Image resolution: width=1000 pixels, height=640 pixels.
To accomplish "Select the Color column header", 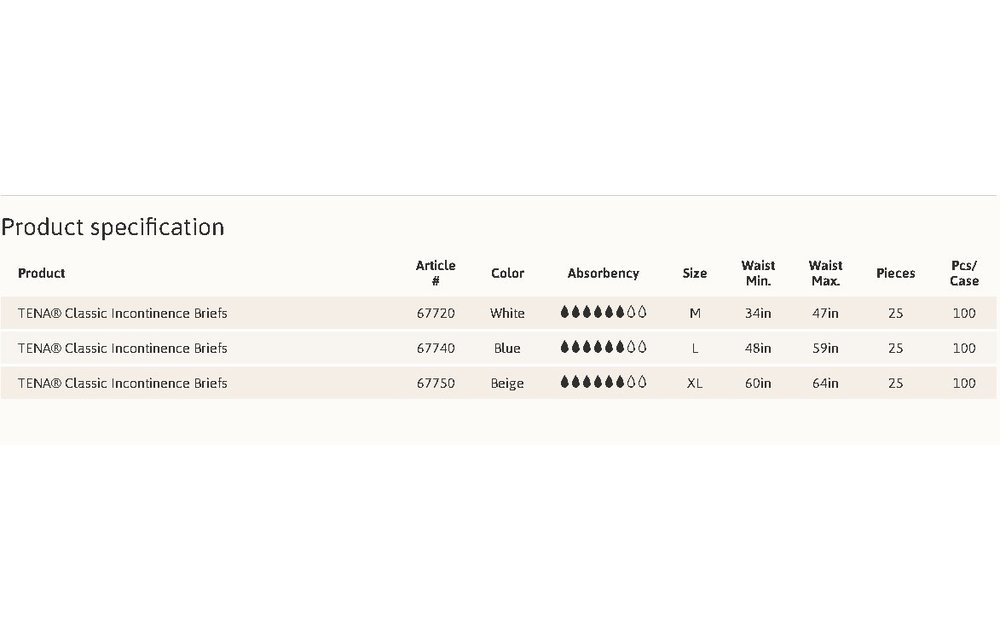I will (x=508, y=273).
